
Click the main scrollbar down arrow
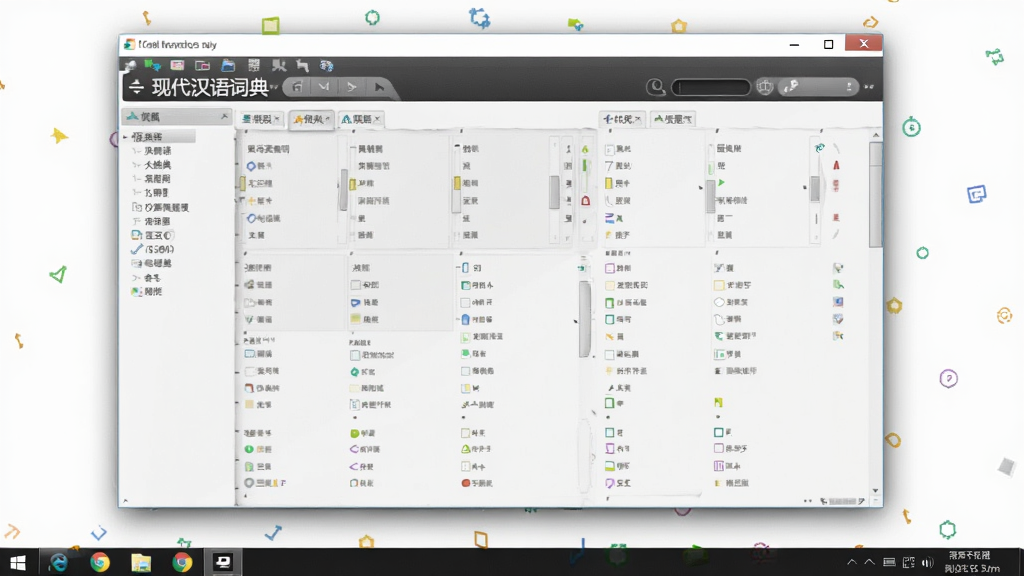click(876, 491)
